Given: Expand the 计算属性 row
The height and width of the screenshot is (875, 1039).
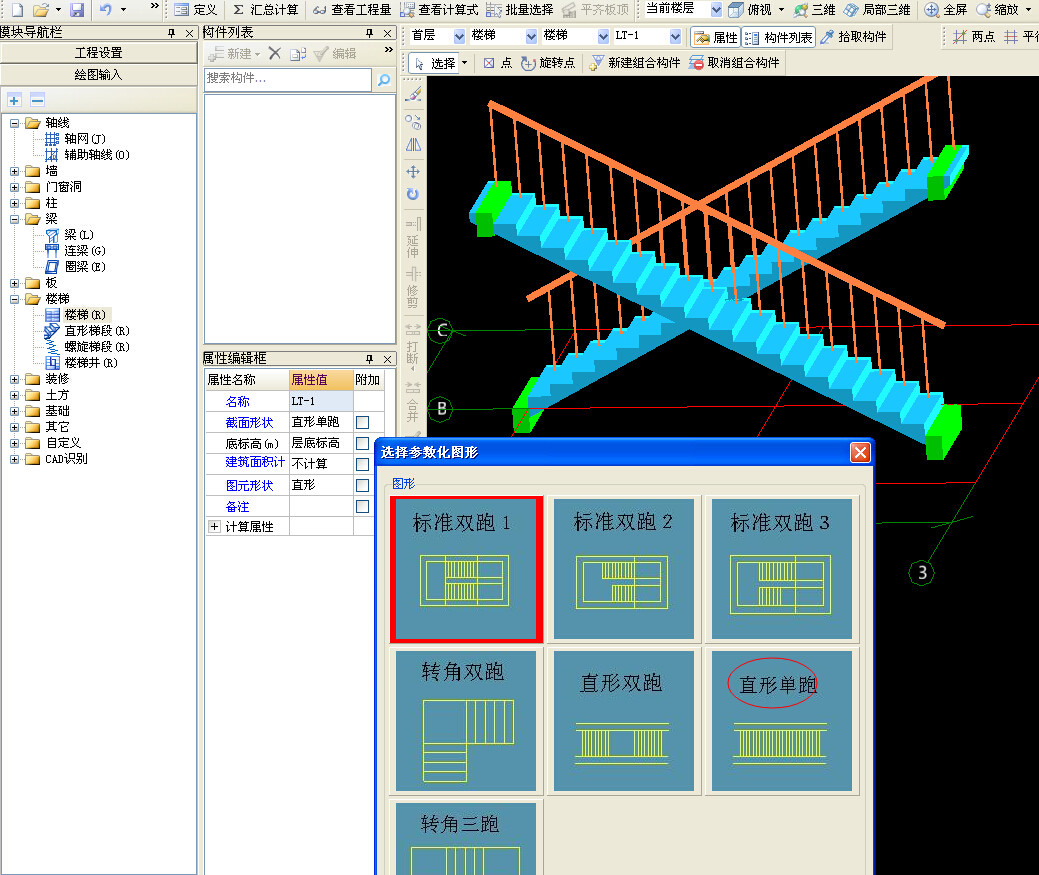Looking at the screenshot, I should click(214, 527).
